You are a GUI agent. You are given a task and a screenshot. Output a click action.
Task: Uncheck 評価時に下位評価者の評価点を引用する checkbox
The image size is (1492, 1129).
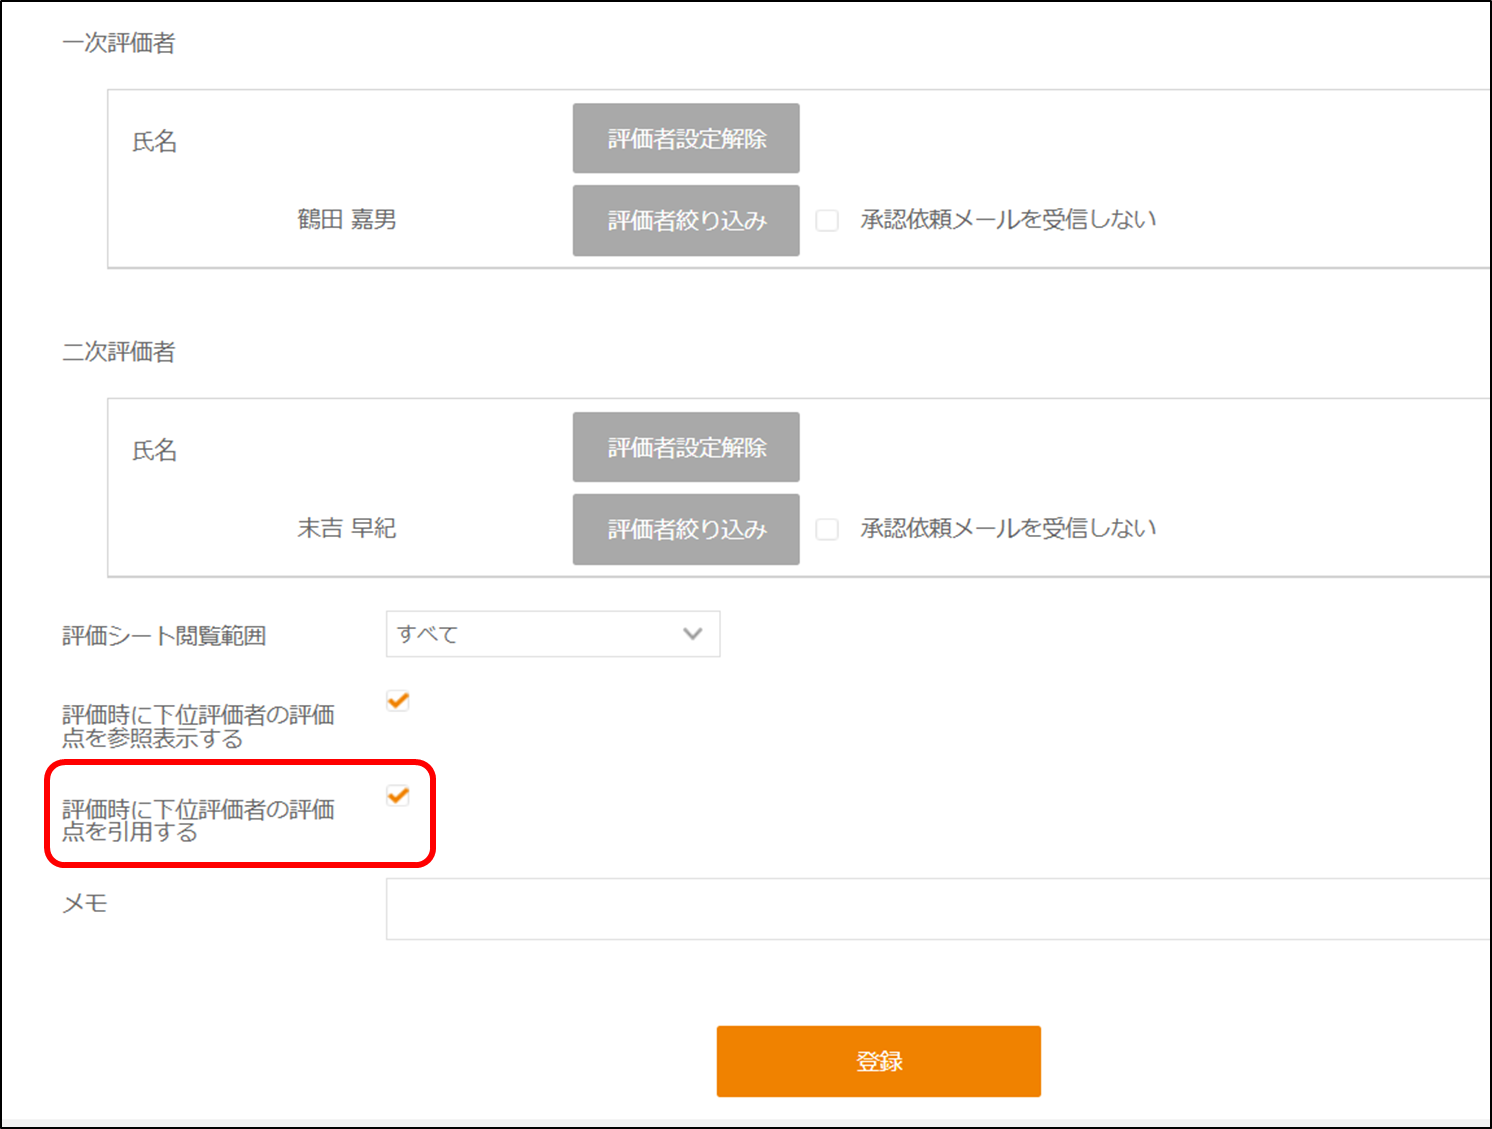[398, 796]
